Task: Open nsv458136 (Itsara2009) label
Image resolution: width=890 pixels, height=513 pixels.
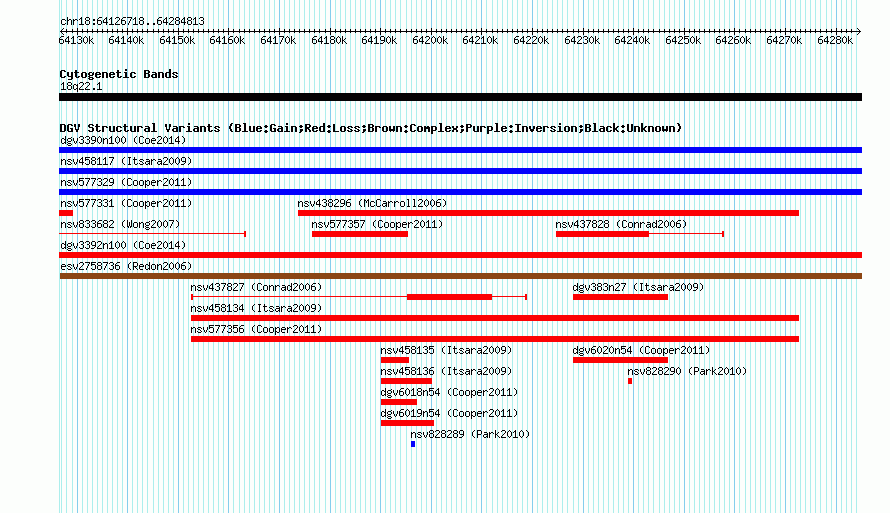Action: point(446,371)
